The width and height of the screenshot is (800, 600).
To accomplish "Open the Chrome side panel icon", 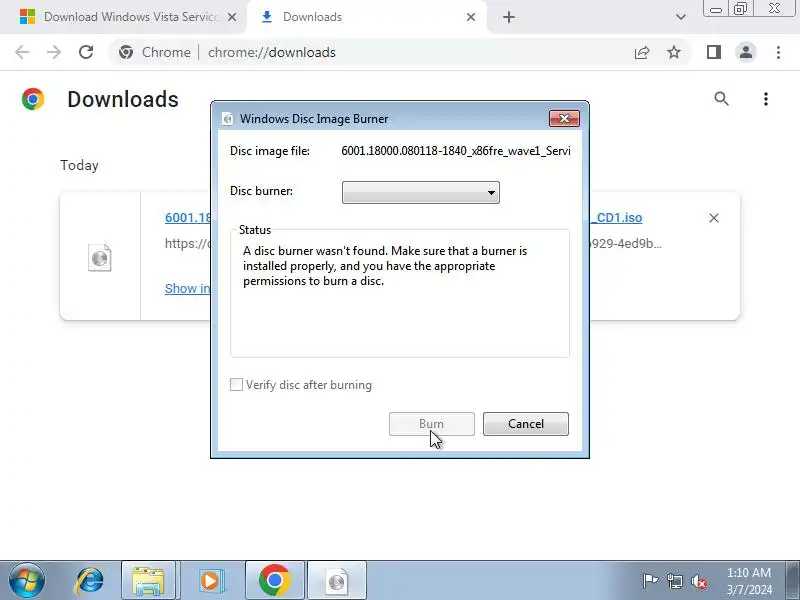I will [x=714, y=52].
